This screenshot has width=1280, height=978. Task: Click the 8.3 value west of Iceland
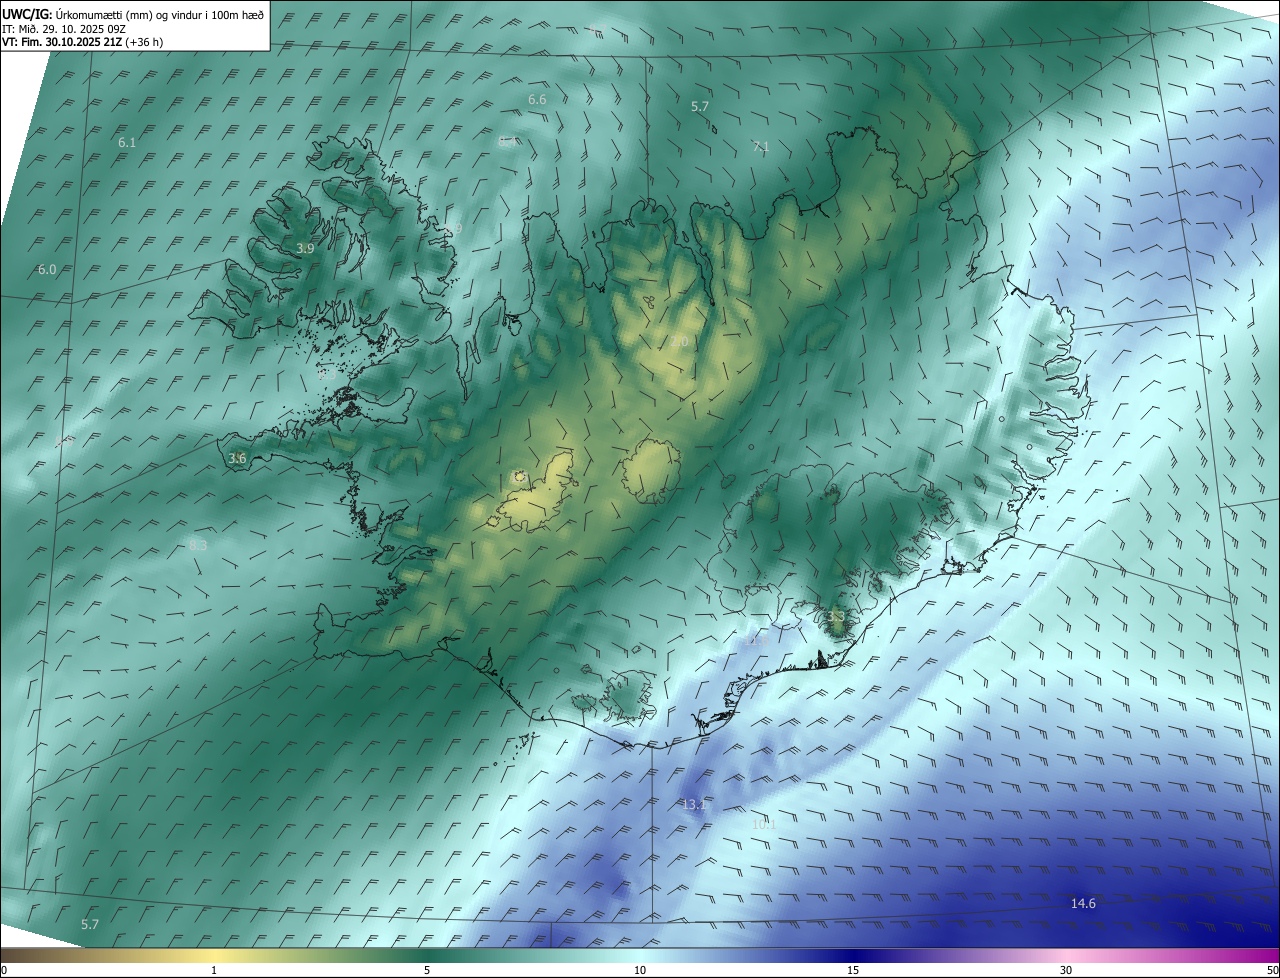tap(198, 546)
